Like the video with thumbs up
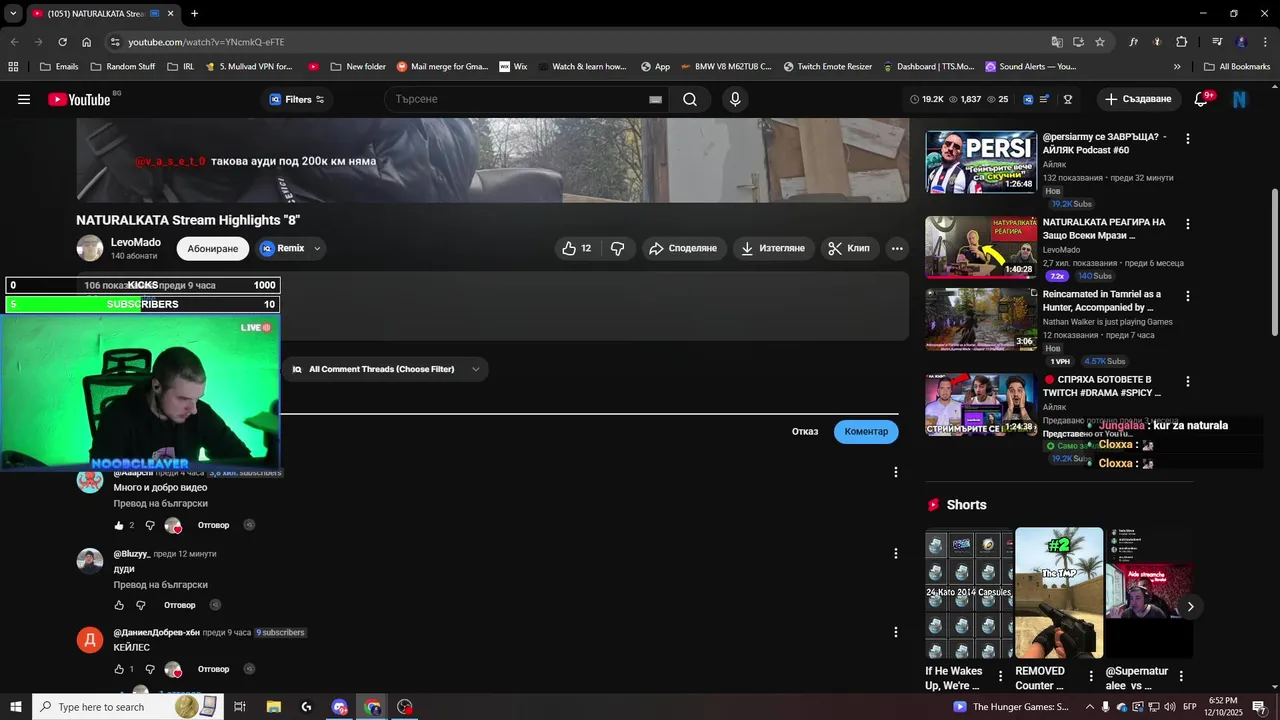The width and height of the screenshot is (1280, 720). click(578, 248)
